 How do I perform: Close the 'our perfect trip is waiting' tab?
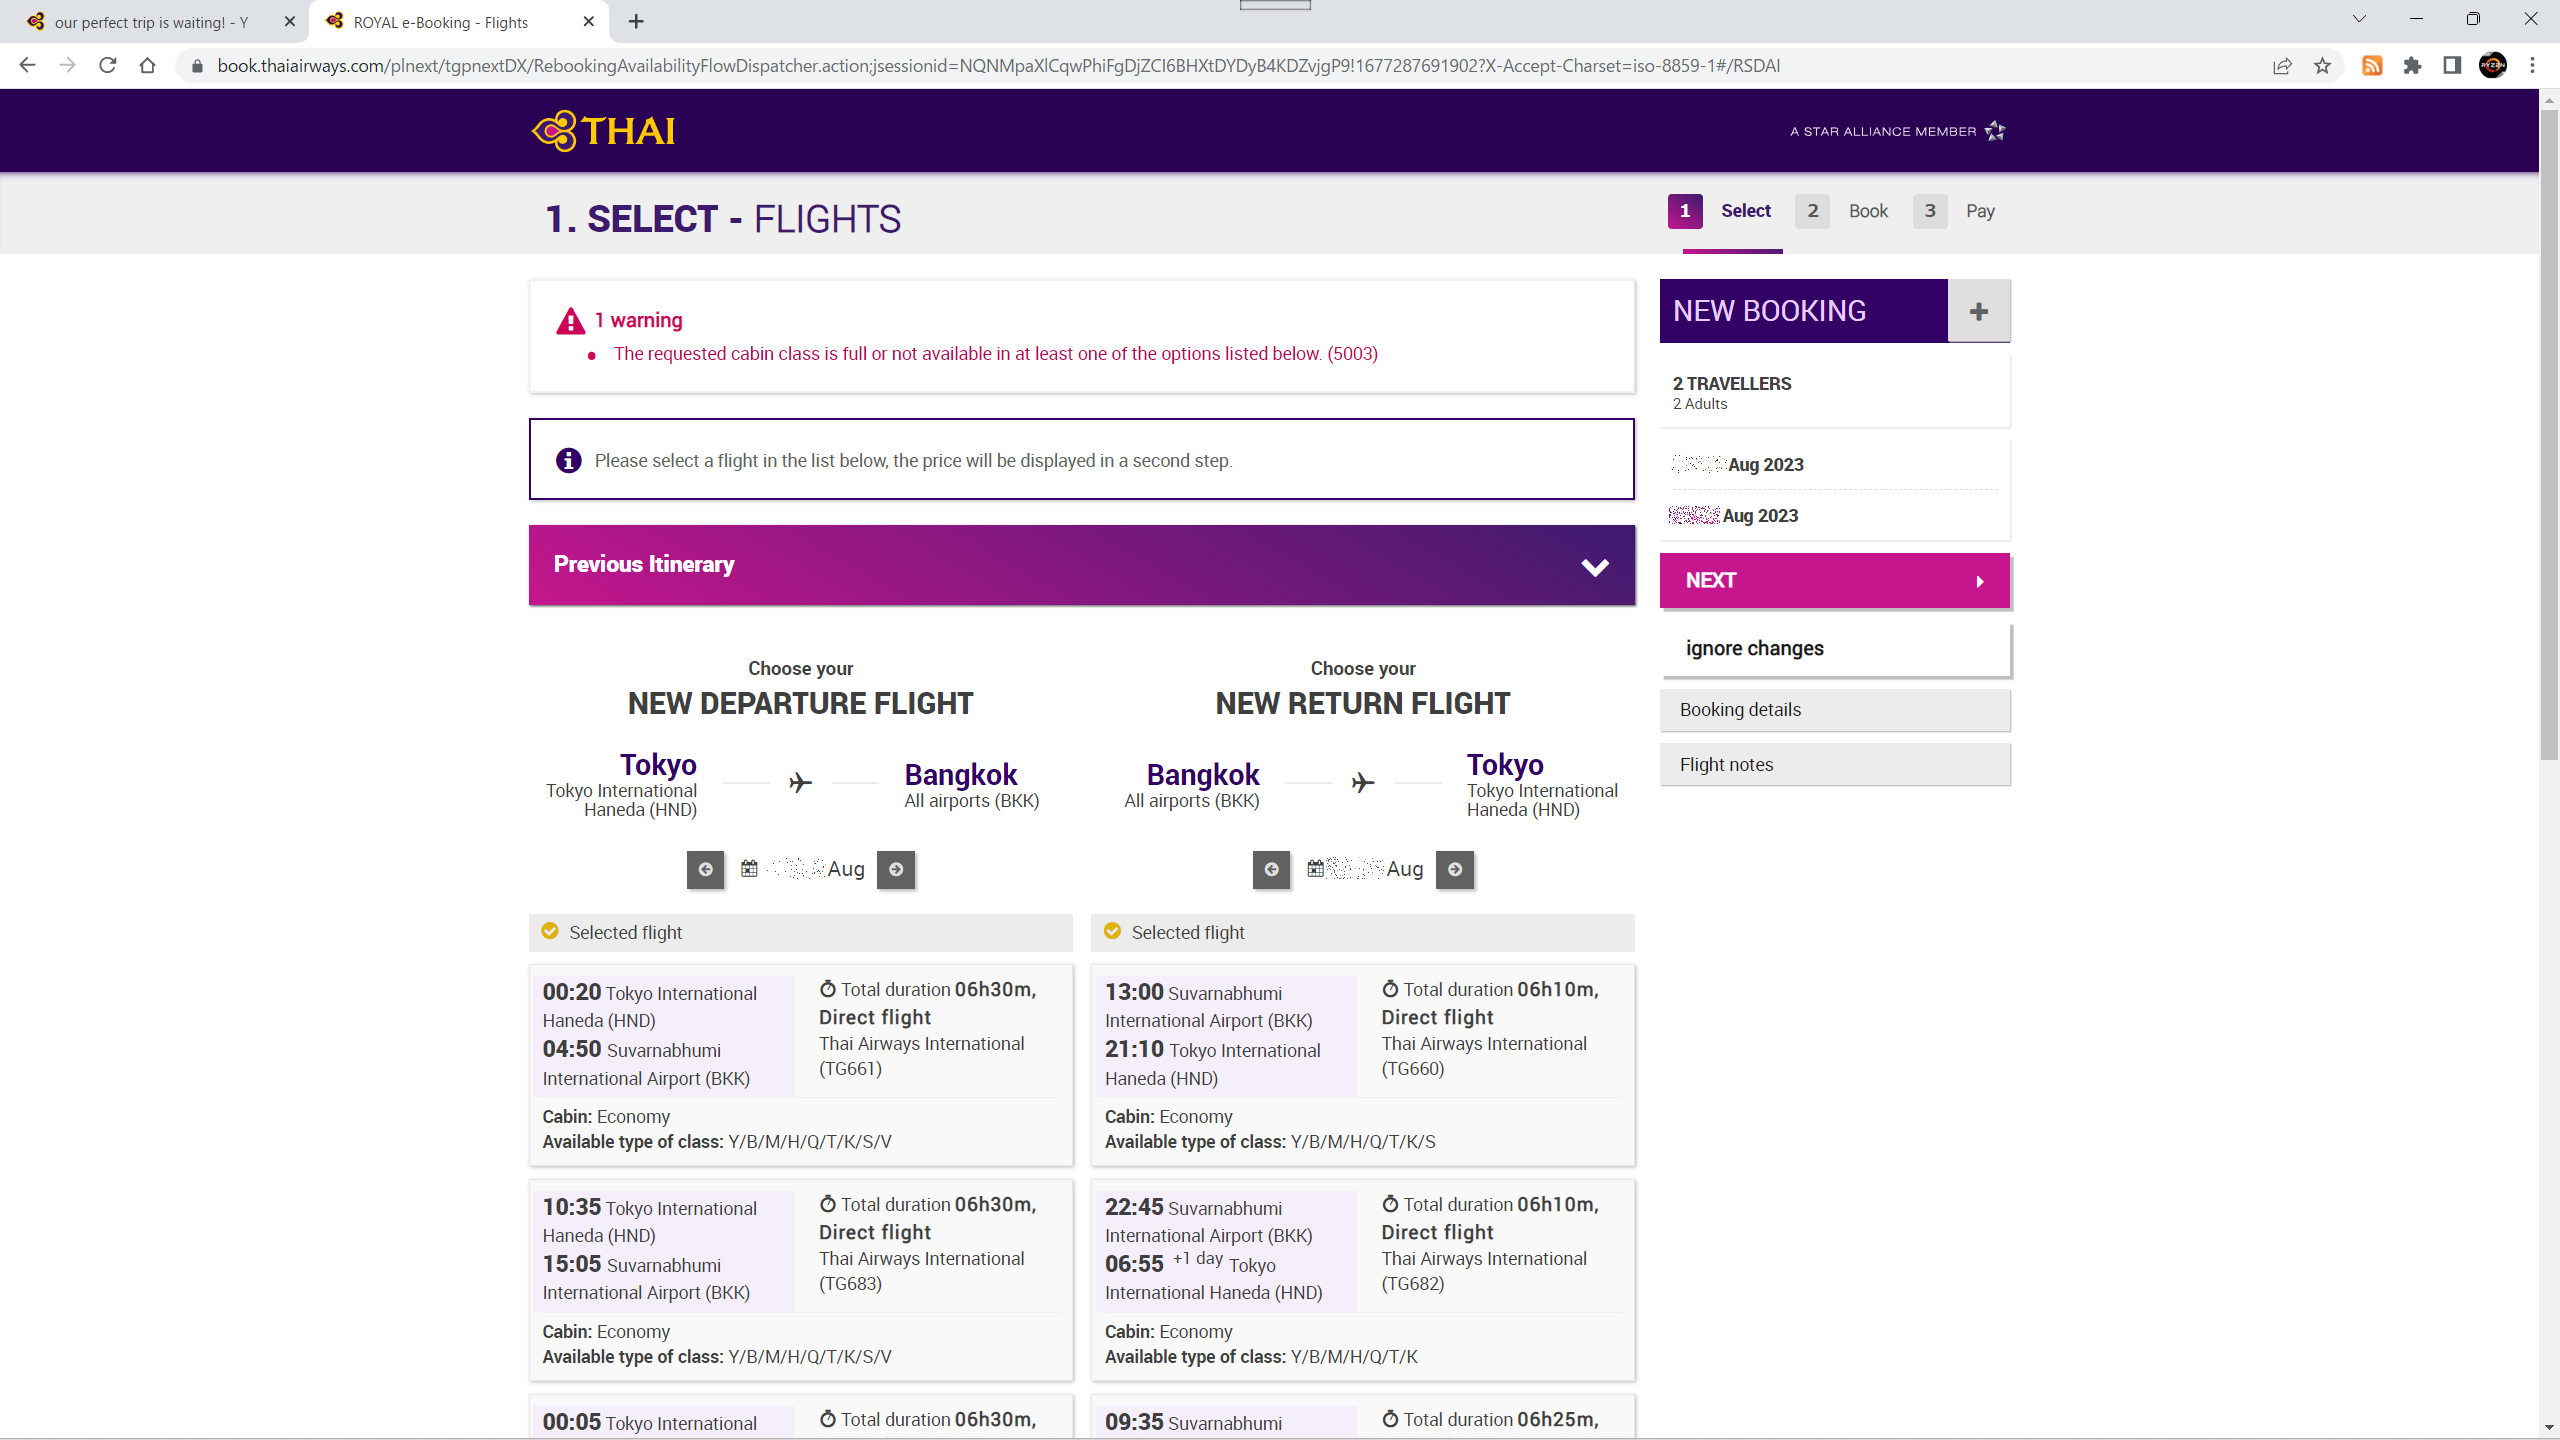point(290,21)
